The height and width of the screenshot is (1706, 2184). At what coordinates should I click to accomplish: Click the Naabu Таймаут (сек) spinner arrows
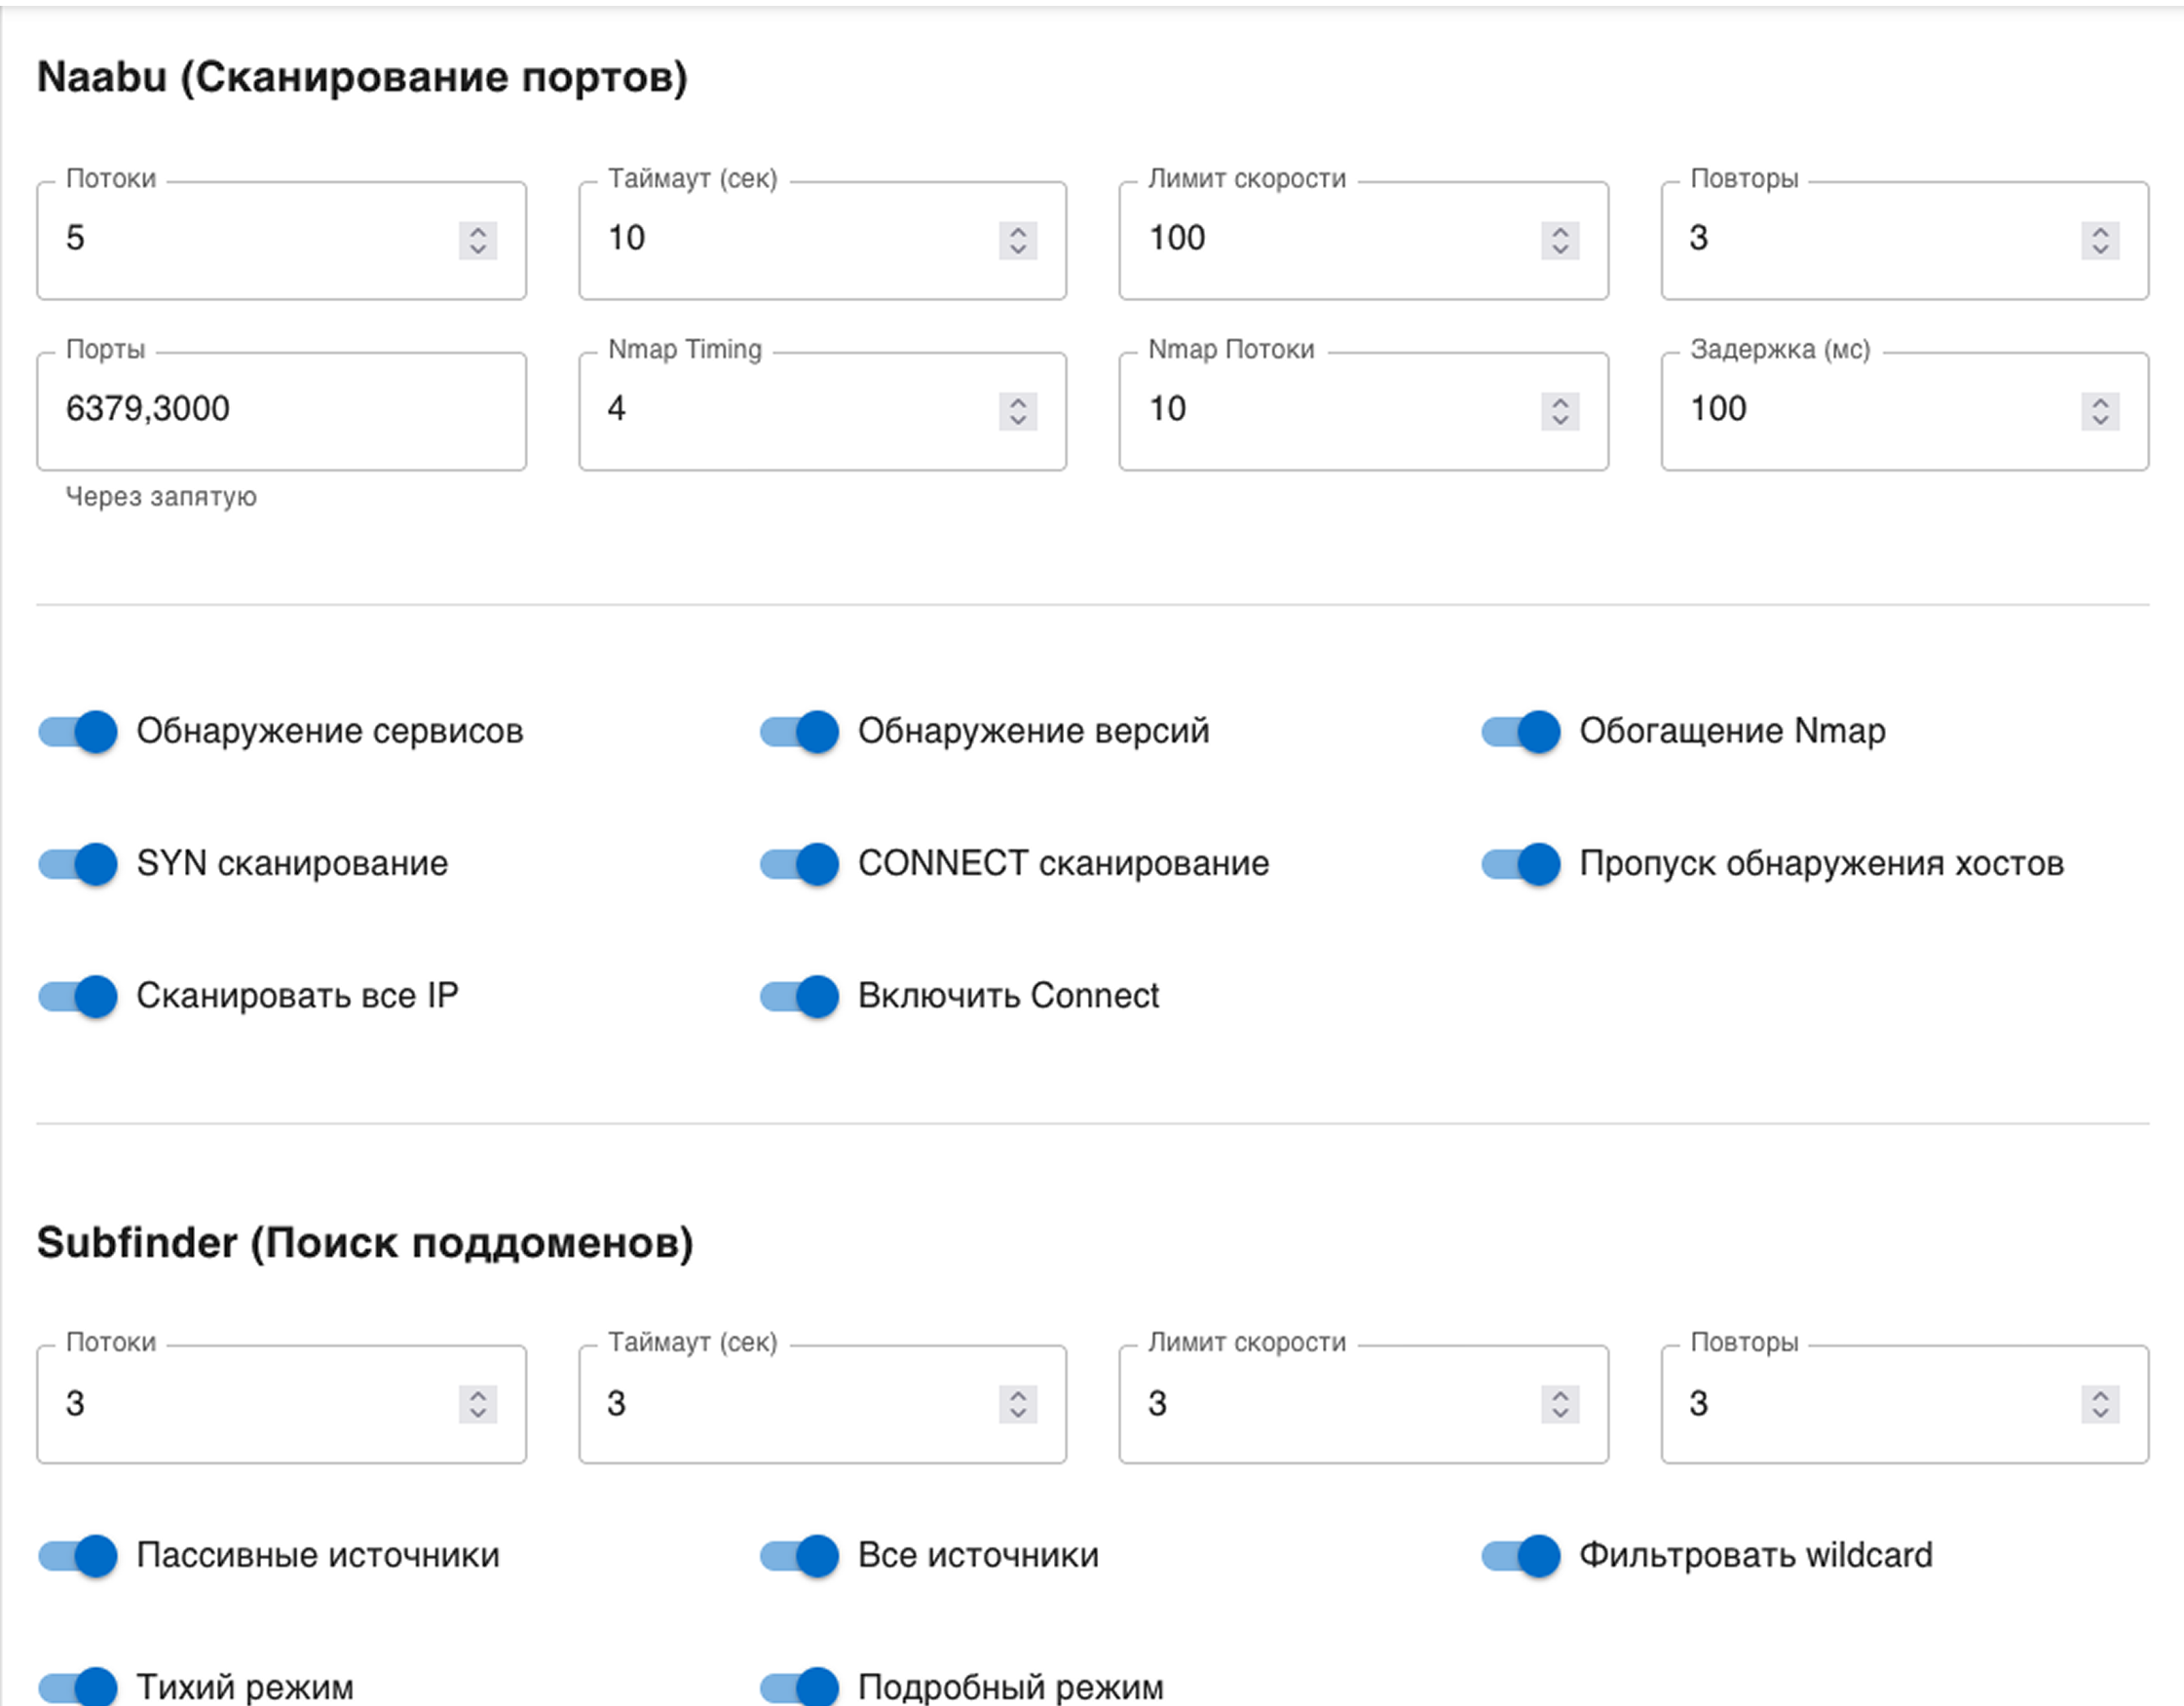(x=1018, y=240)
